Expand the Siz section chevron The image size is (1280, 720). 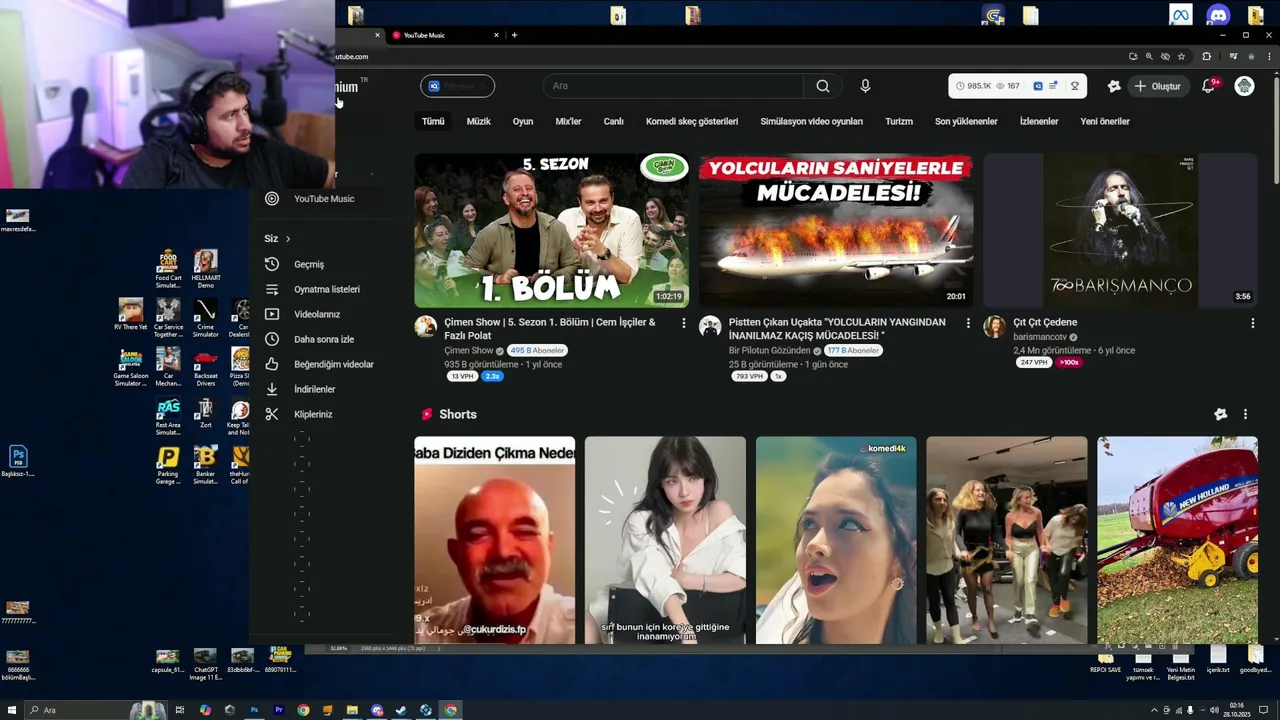pos(288,239)
